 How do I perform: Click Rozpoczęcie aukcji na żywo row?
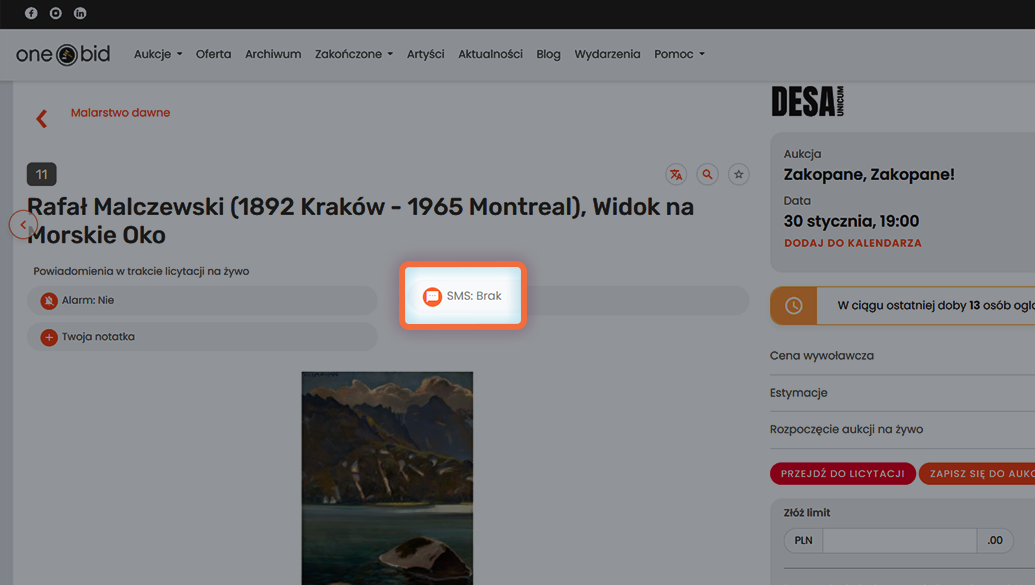[x=902, y=429]
